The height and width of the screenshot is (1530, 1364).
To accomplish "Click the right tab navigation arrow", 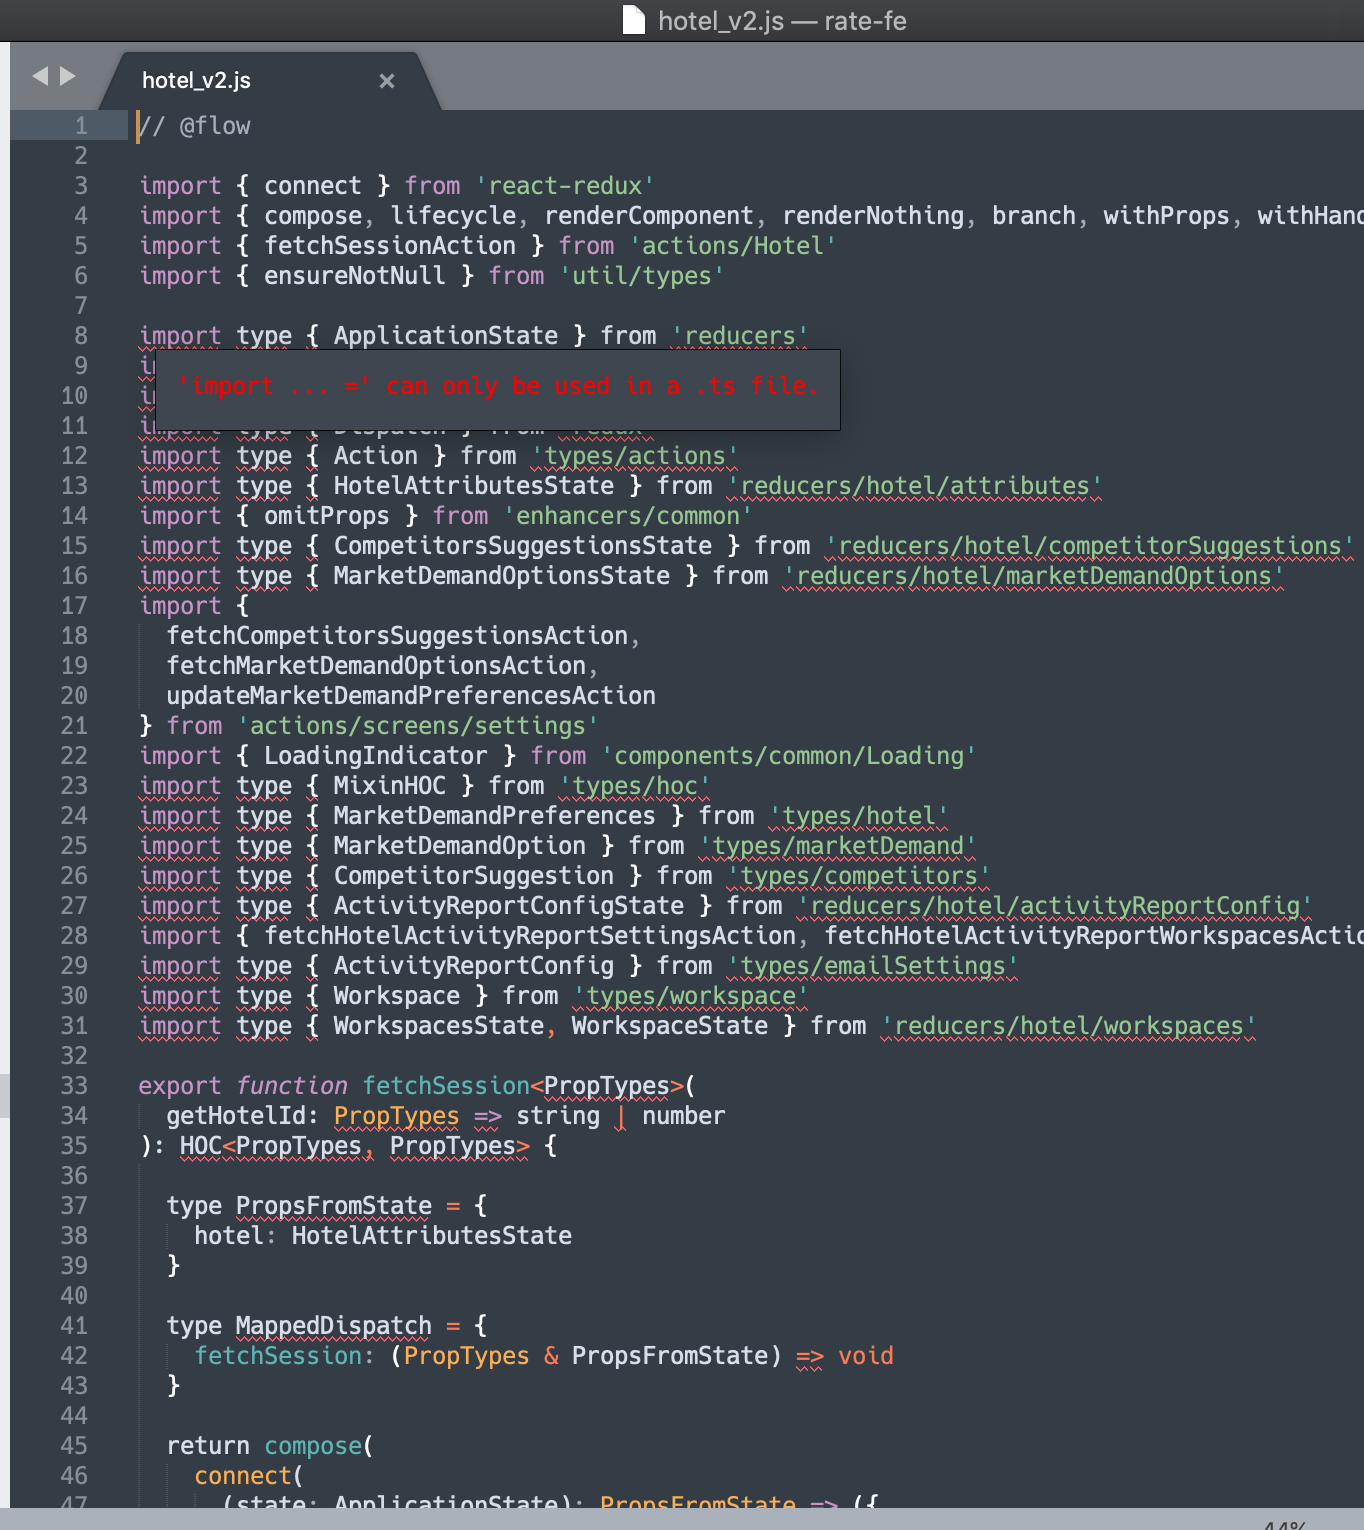I will point(68,76).
